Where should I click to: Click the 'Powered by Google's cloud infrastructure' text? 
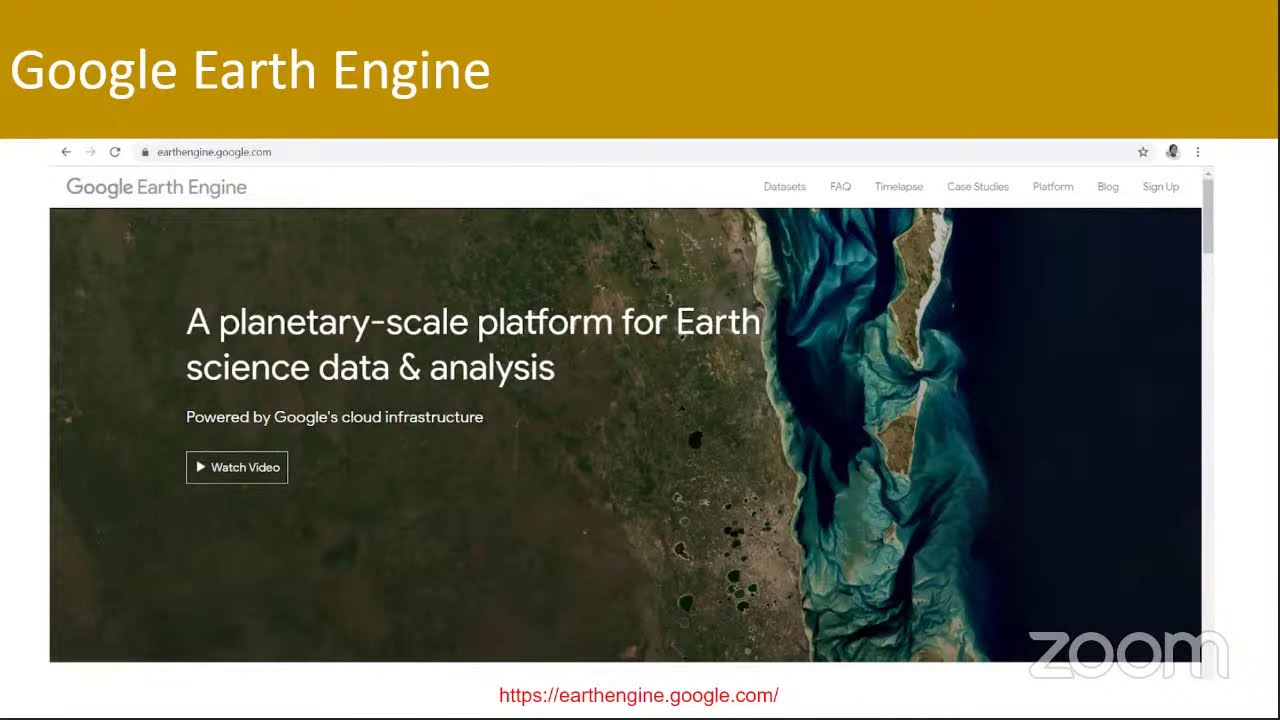[335, 417]
